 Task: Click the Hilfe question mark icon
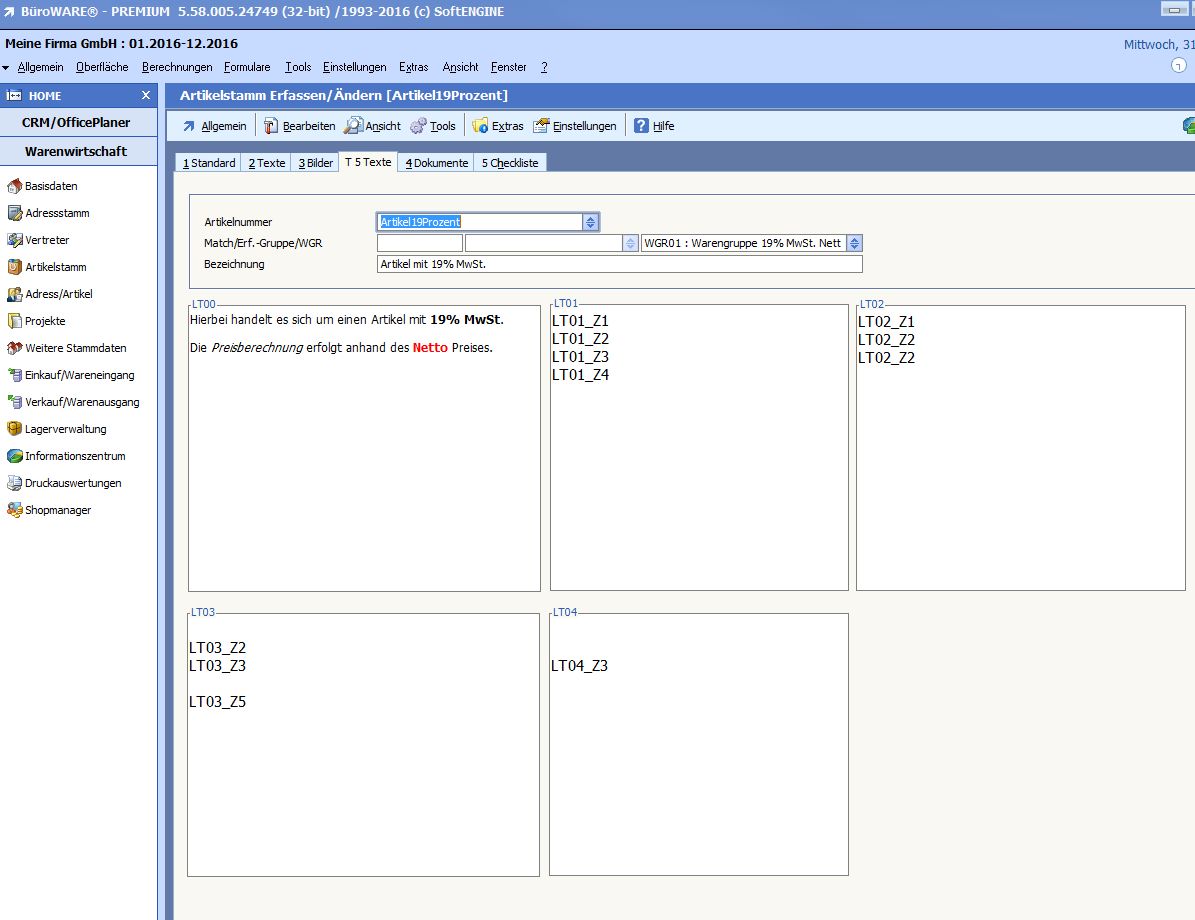coord(641,126)
